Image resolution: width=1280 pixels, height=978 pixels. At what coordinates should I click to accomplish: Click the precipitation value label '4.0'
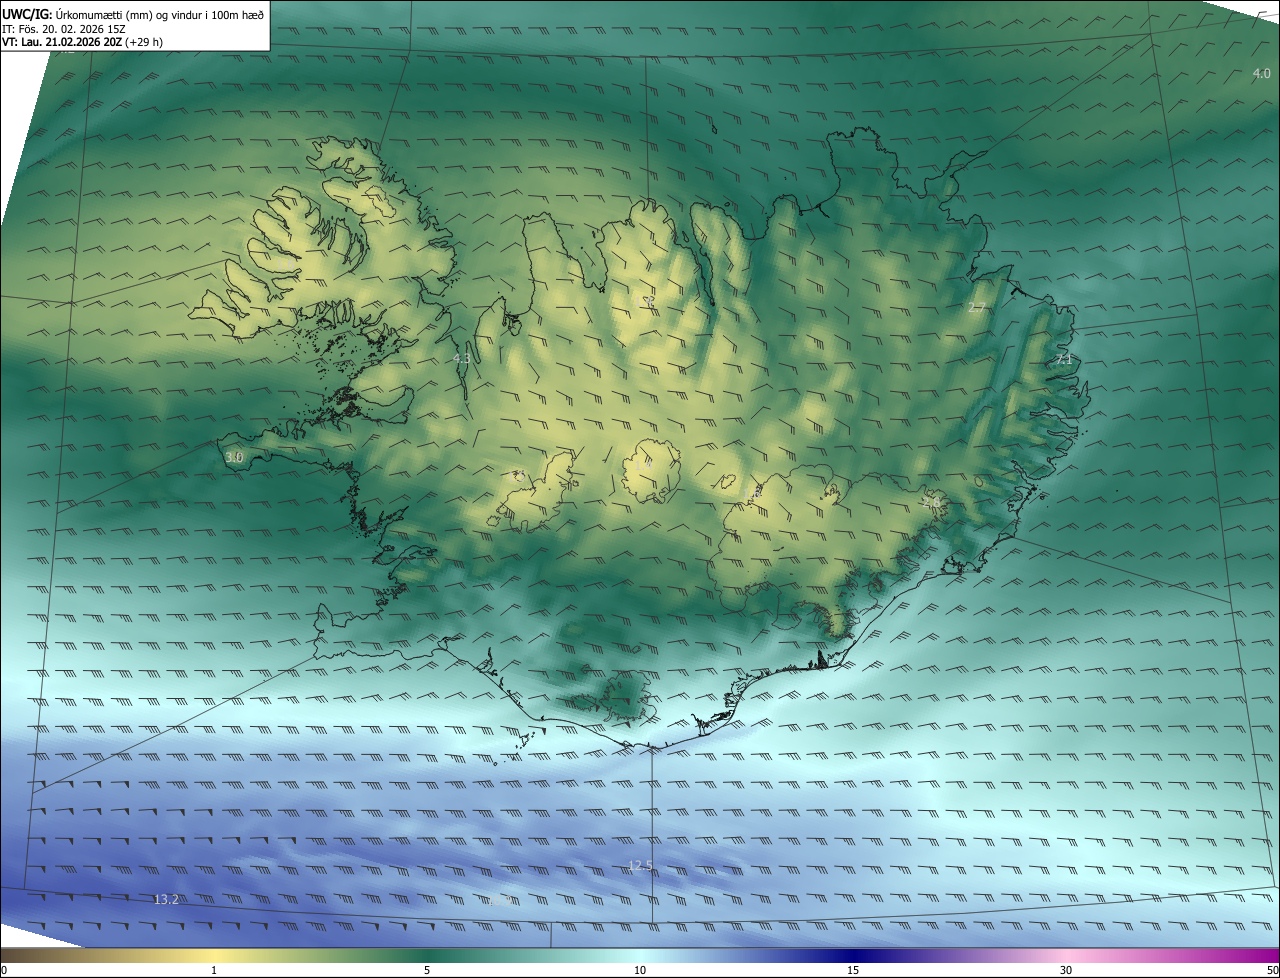coord(1262,73)
